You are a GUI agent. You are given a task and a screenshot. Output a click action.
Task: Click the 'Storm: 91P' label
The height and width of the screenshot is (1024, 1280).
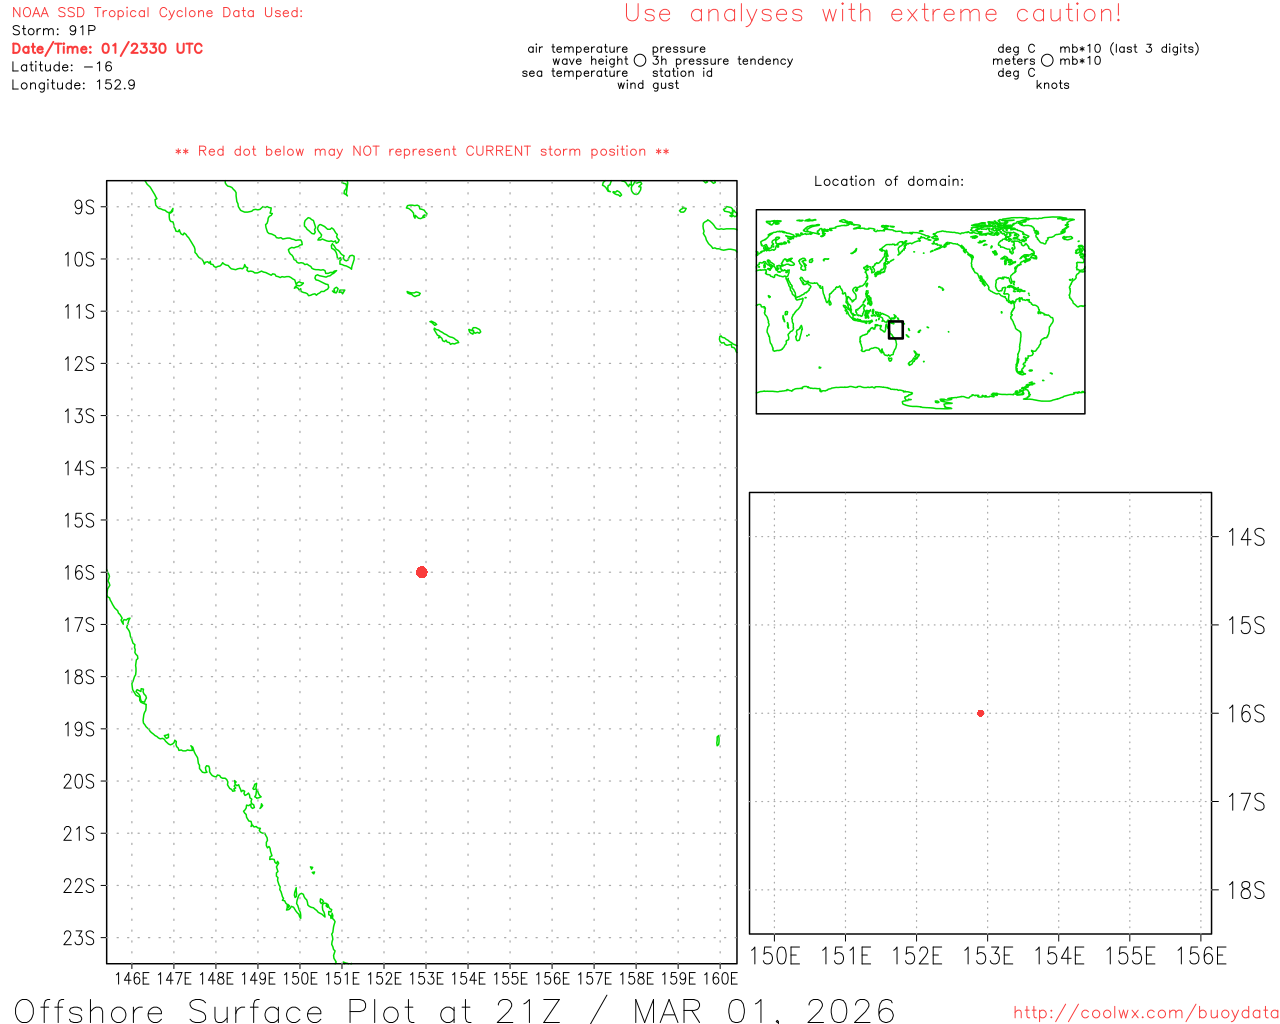tap(54, 31)
